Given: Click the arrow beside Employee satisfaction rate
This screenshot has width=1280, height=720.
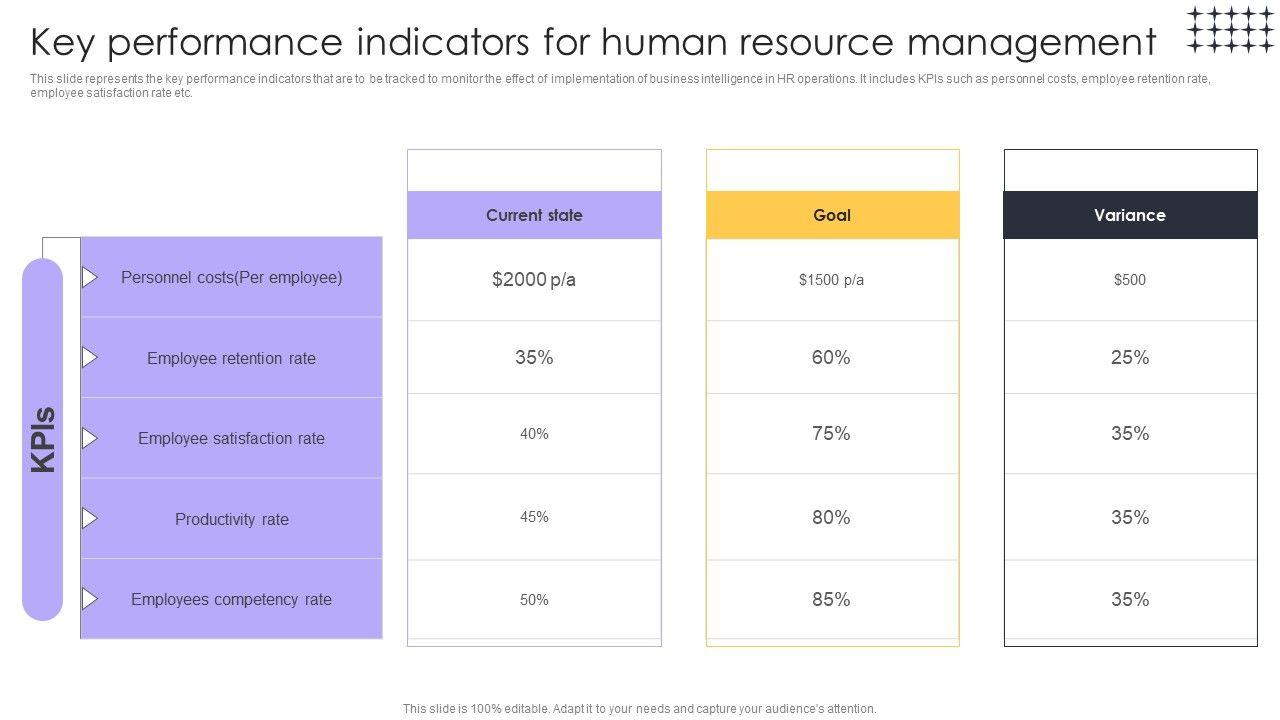Looking at the screenshot, I should (89, 438).
